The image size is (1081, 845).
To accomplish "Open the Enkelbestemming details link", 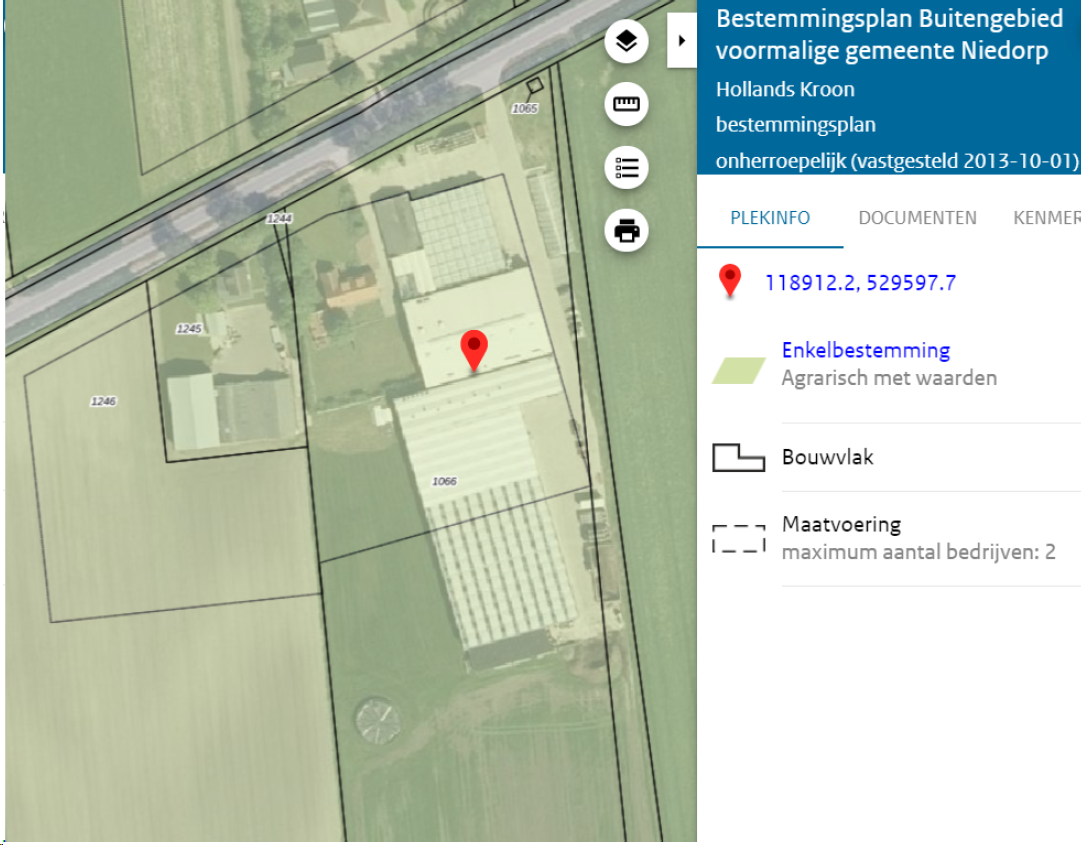I will point(866,350).
